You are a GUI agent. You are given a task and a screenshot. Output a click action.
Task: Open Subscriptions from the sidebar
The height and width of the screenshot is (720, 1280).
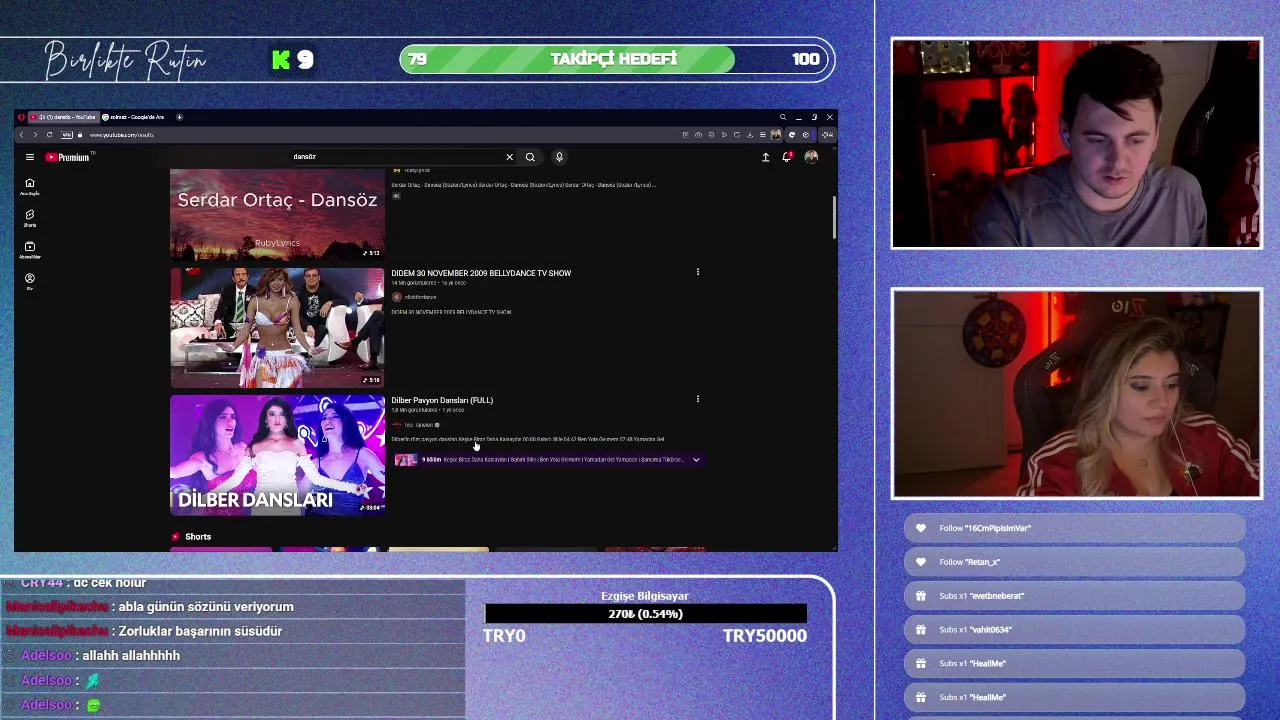(30, 250)
